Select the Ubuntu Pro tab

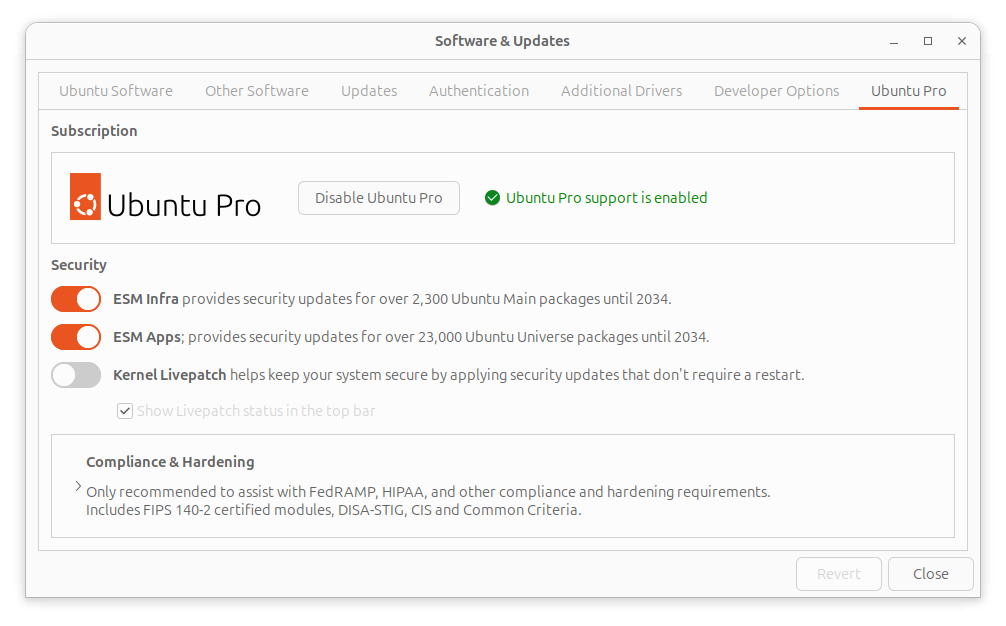[x=908, y=91]
